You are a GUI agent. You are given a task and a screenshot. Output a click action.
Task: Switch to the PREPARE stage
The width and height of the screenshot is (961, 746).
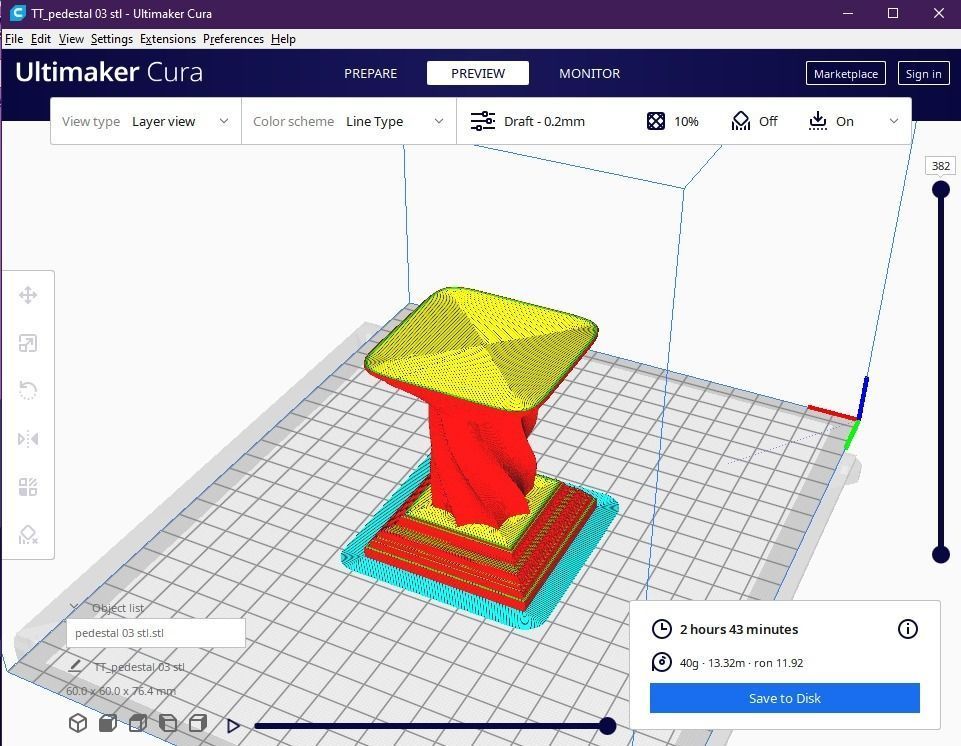point(371,74)
